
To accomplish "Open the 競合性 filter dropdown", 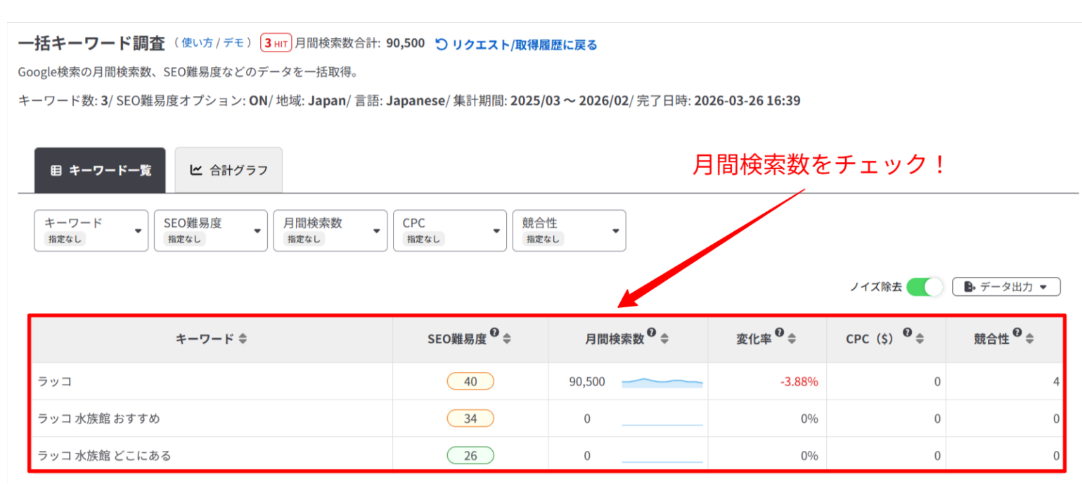I will (x=569, y=231).
